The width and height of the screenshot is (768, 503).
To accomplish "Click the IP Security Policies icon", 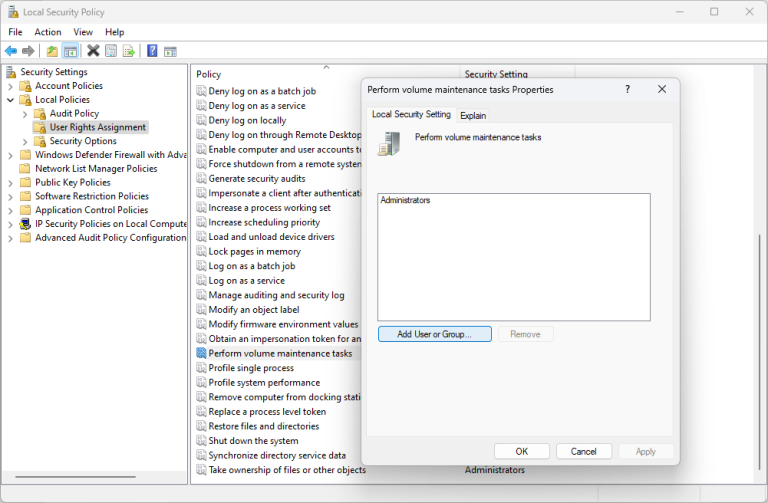I will (x=25, y=224).
